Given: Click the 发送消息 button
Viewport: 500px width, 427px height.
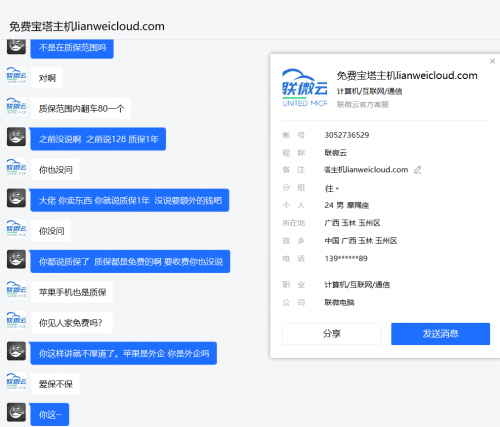Looking at the screenshot, I should pos(440,334).
